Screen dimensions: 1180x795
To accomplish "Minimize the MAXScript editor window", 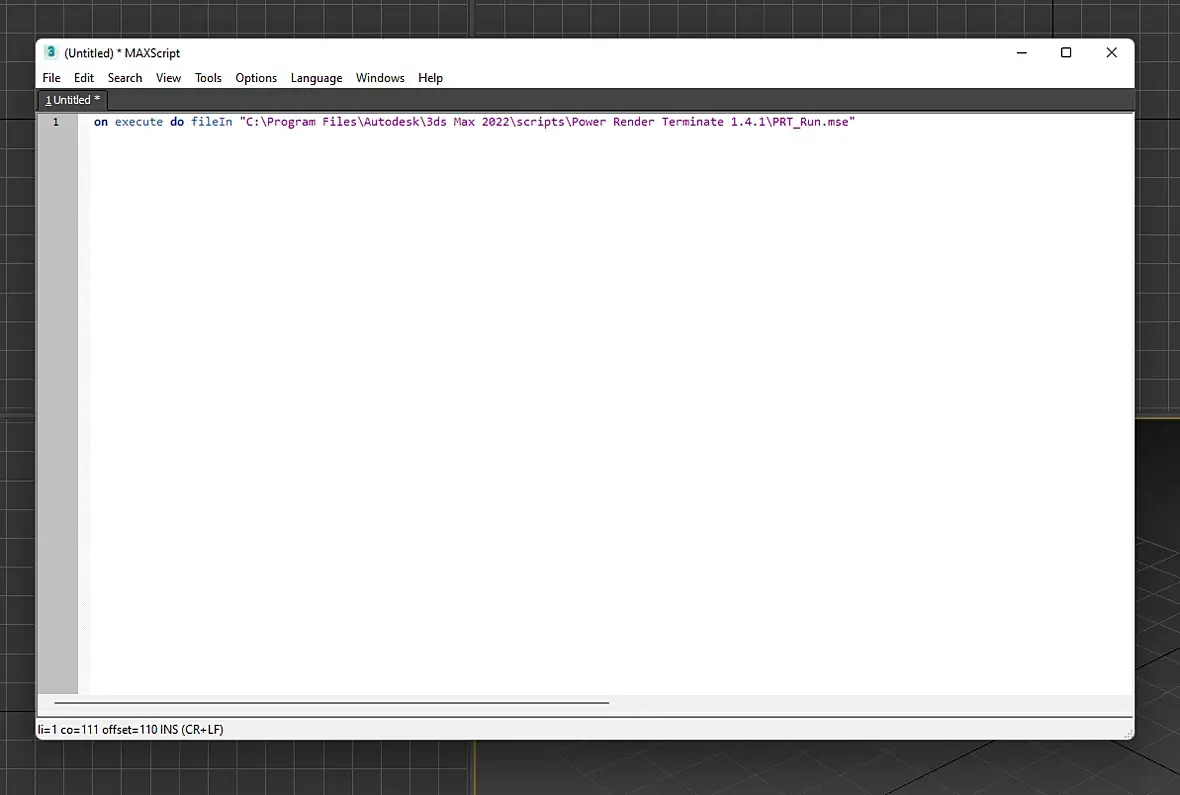I will [1021, 53].
